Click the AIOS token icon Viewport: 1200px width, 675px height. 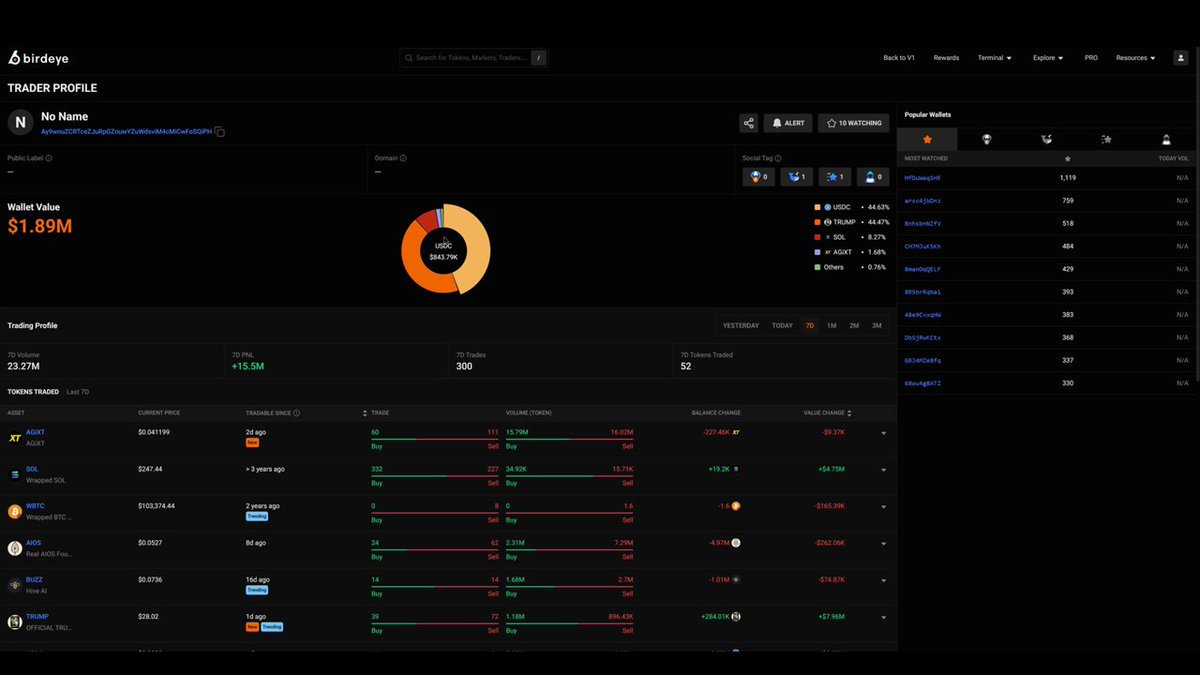coord(15,548)
